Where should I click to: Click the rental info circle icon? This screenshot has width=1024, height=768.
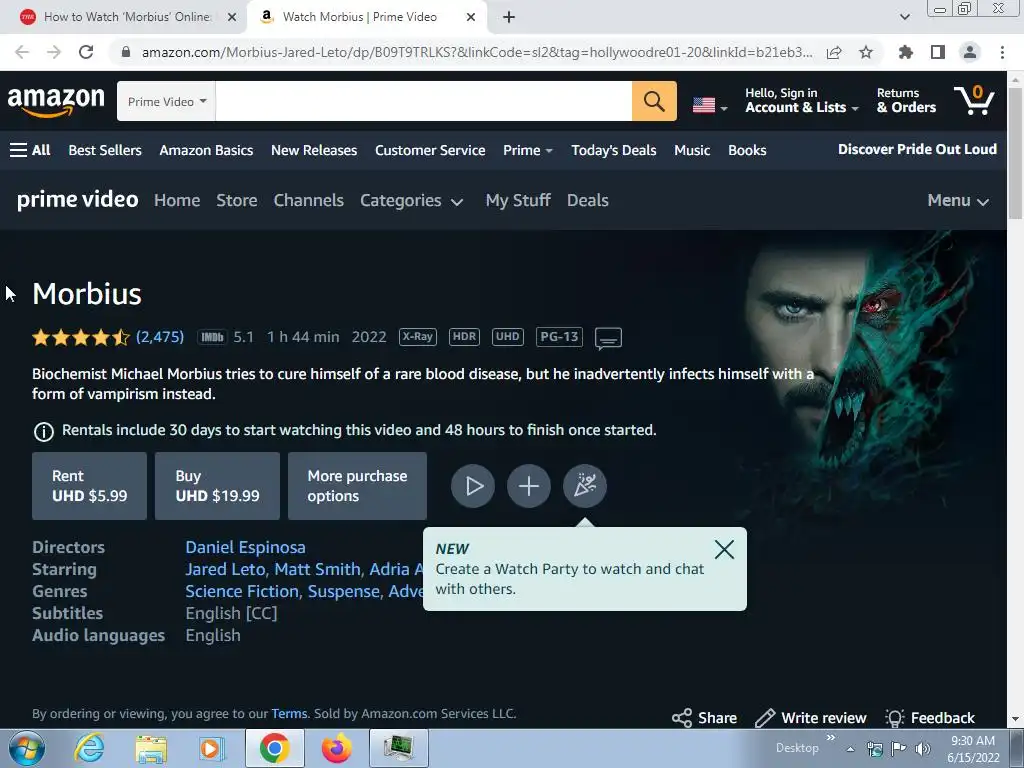[x=44, y=431]
